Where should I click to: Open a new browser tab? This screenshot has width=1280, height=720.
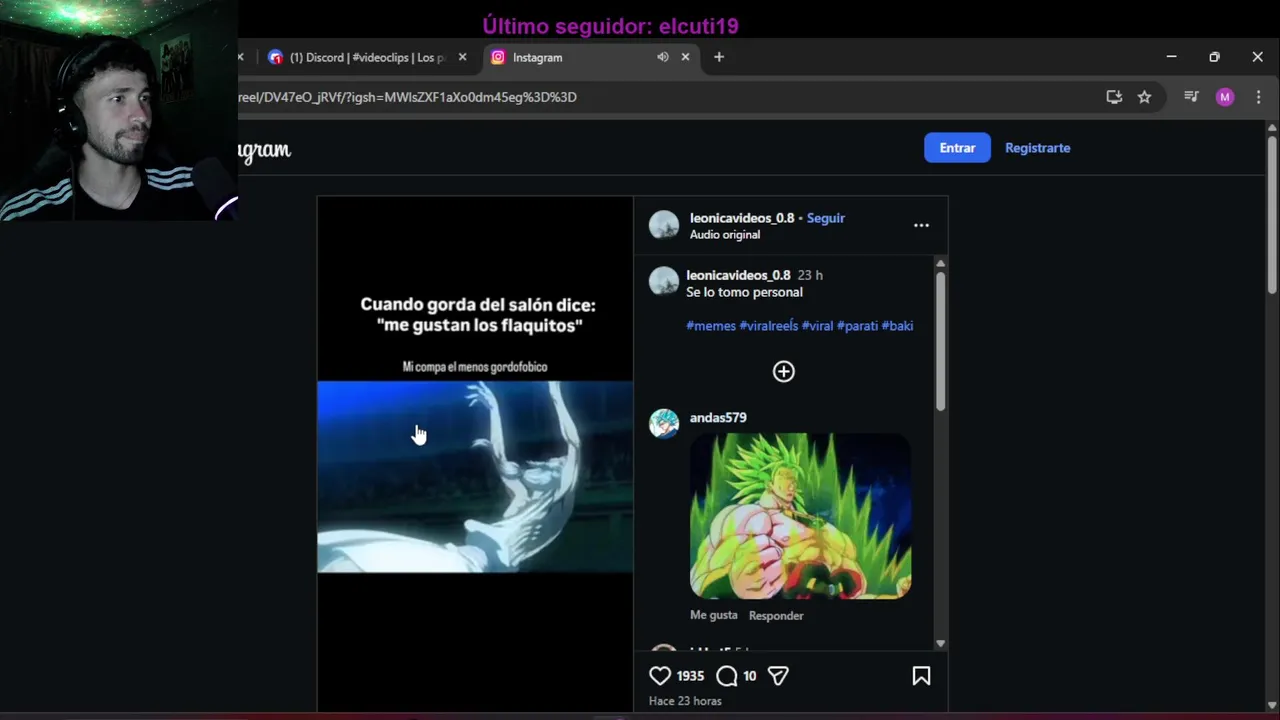[x=718, y=57]
